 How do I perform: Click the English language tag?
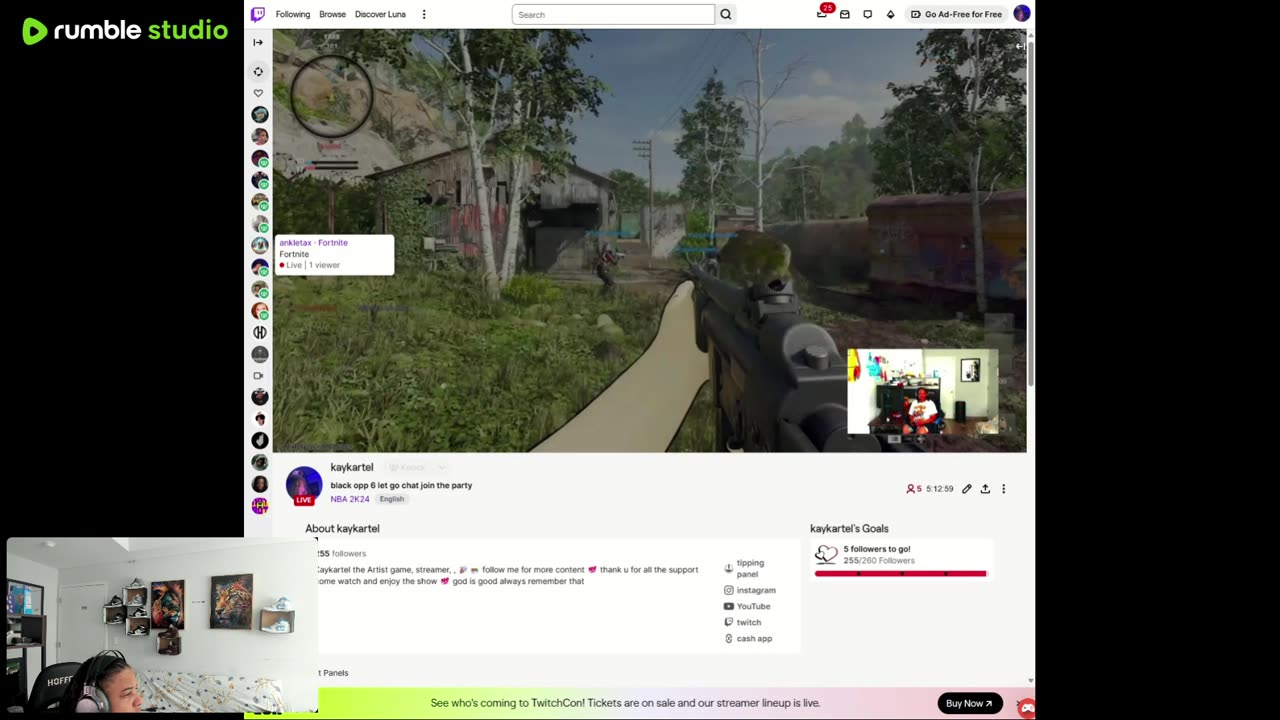tap(391, 499)
